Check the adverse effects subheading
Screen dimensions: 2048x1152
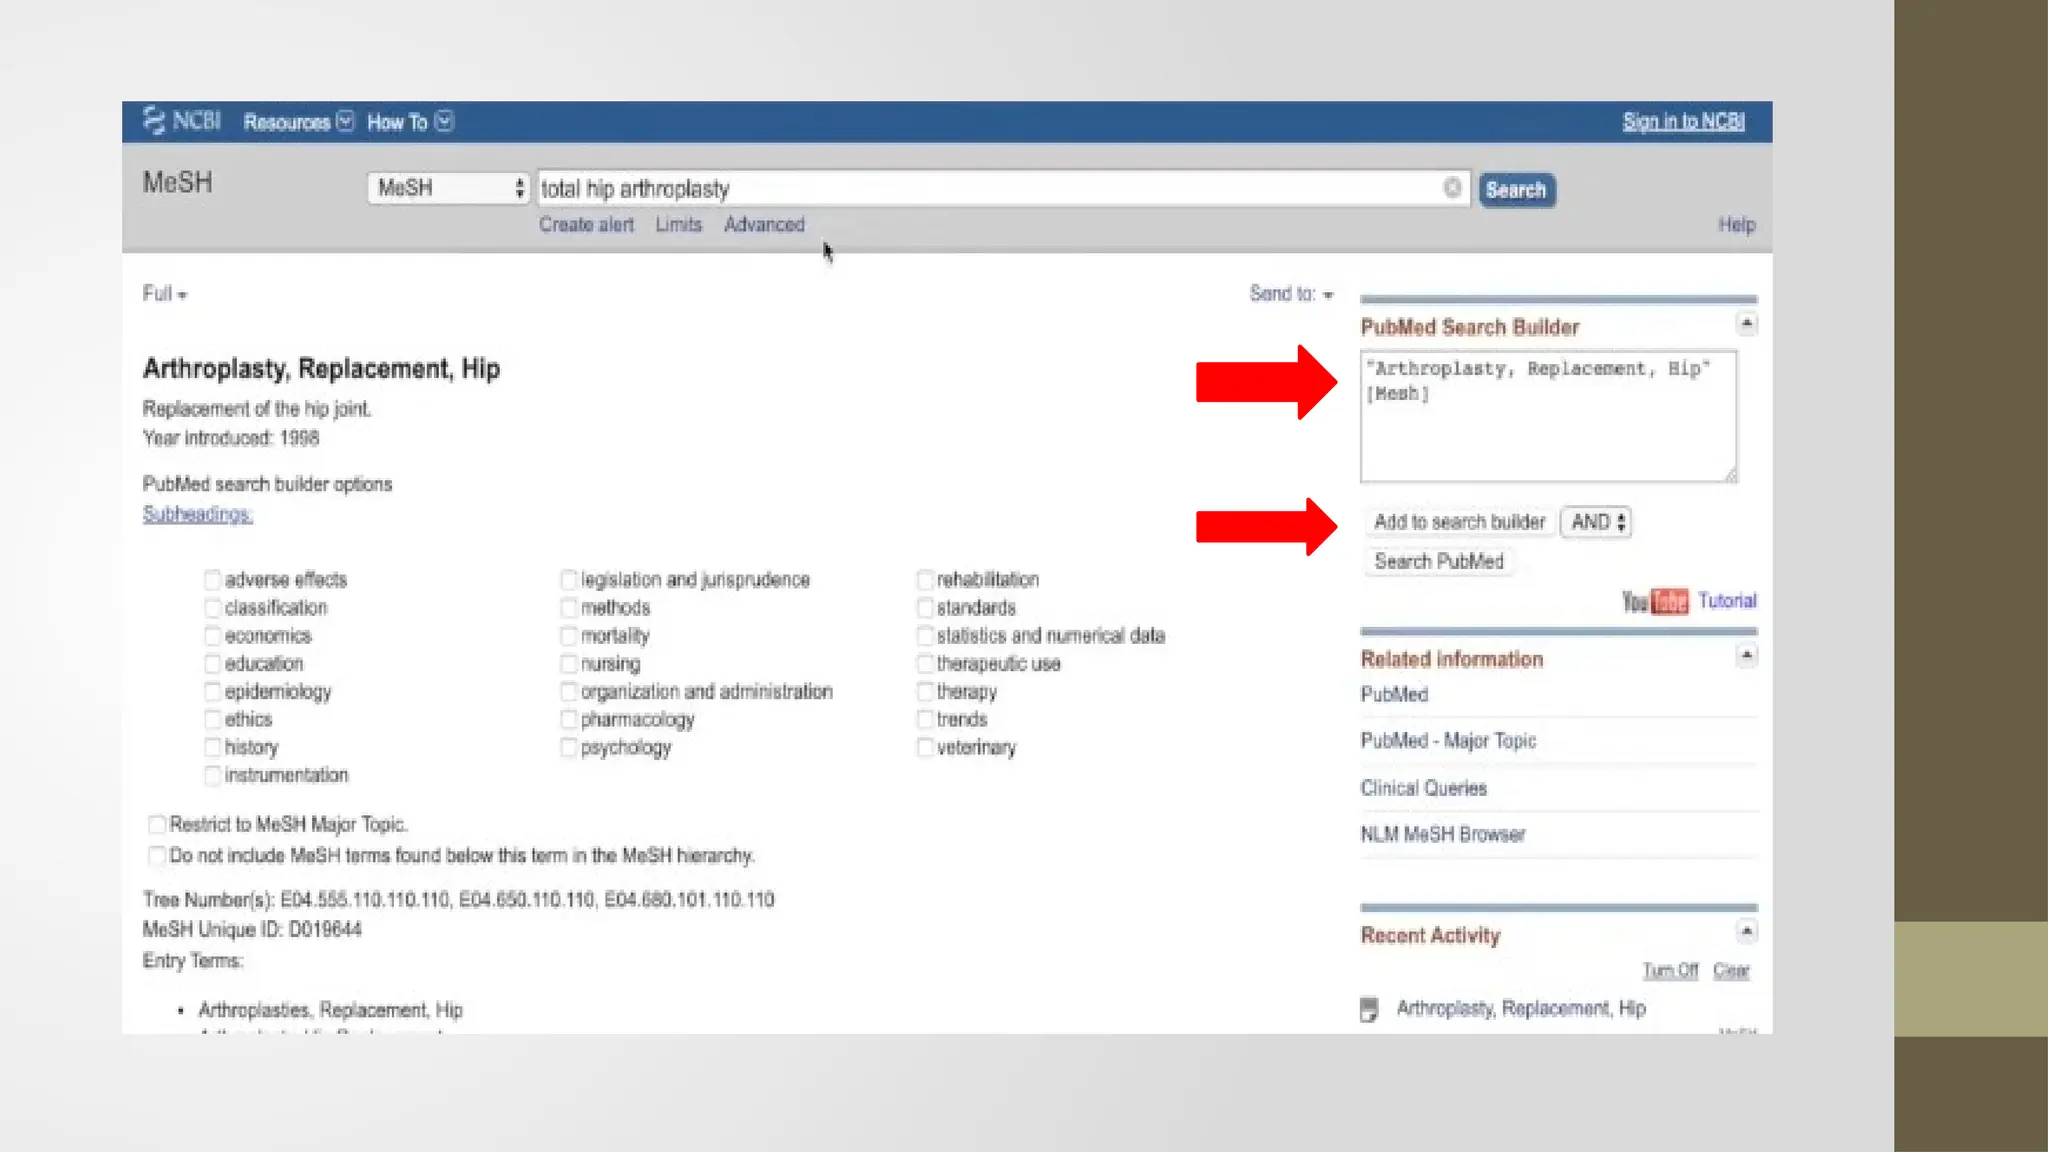pyautogui.click(x=212, y=580)
